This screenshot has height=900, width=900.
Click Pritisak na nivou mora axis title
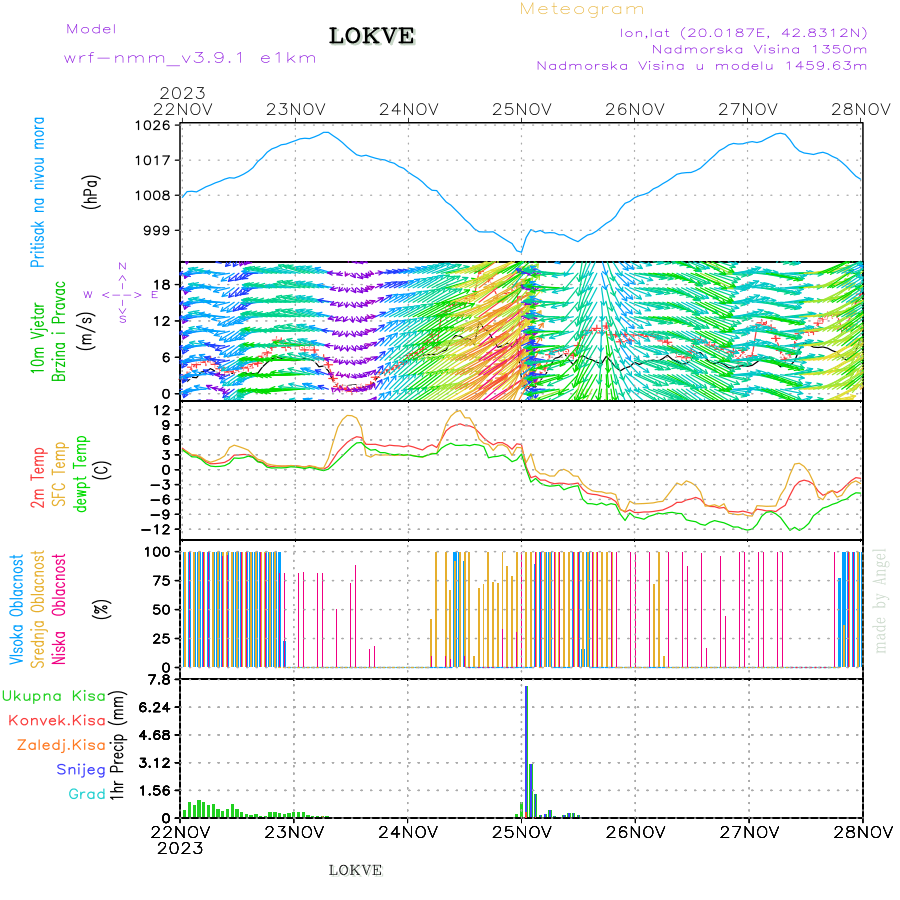[37, 192]
